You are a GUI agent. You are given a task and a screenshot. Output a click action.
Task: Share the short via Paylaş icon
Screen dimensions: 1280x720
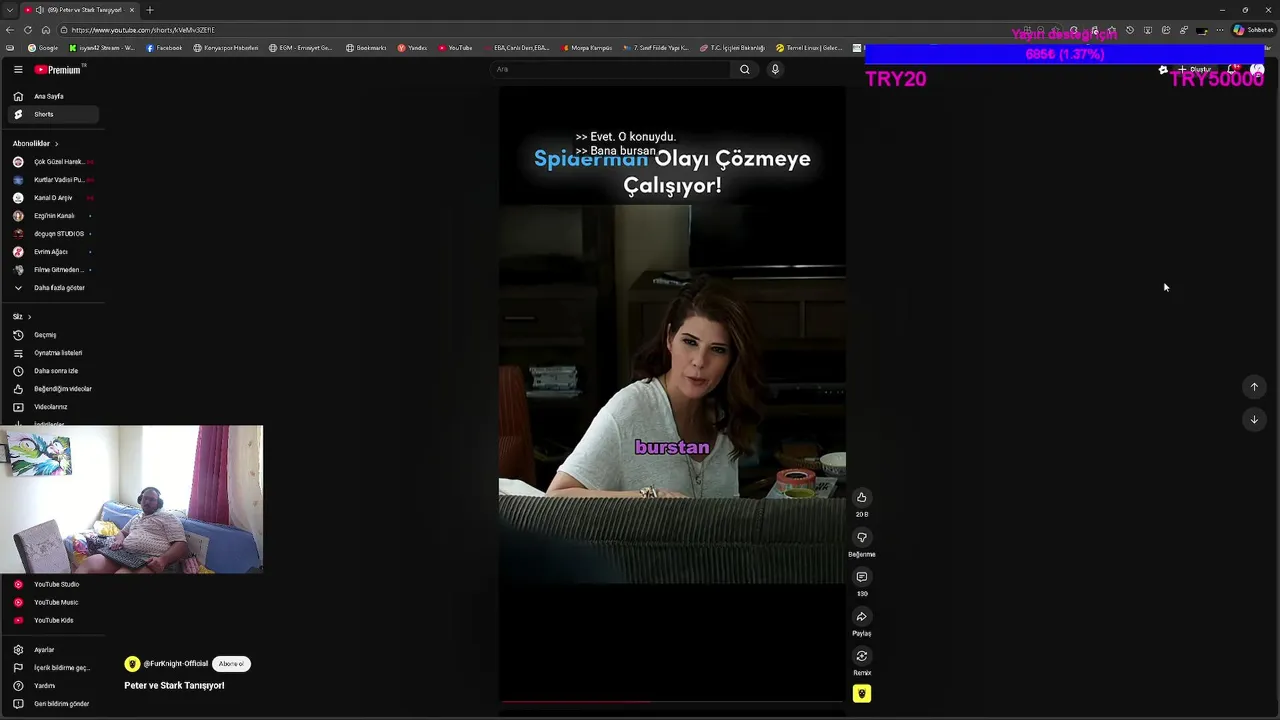[x=861, y=616]
